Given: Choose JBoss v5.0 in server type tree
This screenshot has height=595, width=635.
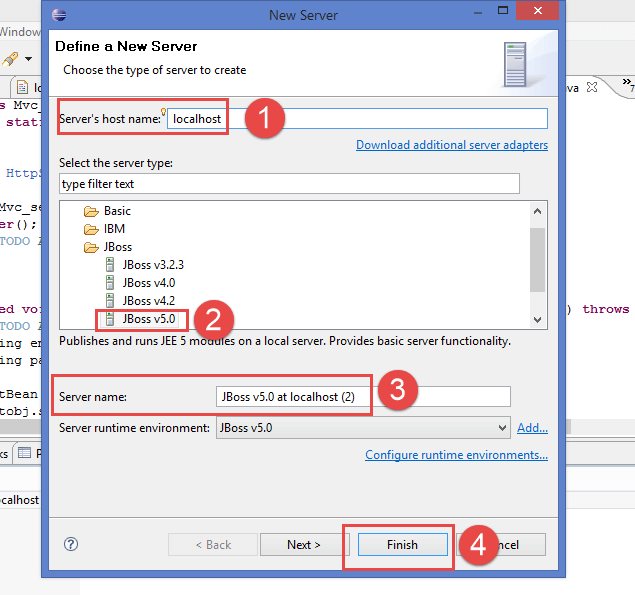Looking at the screenshot, I should coord(150,319).
